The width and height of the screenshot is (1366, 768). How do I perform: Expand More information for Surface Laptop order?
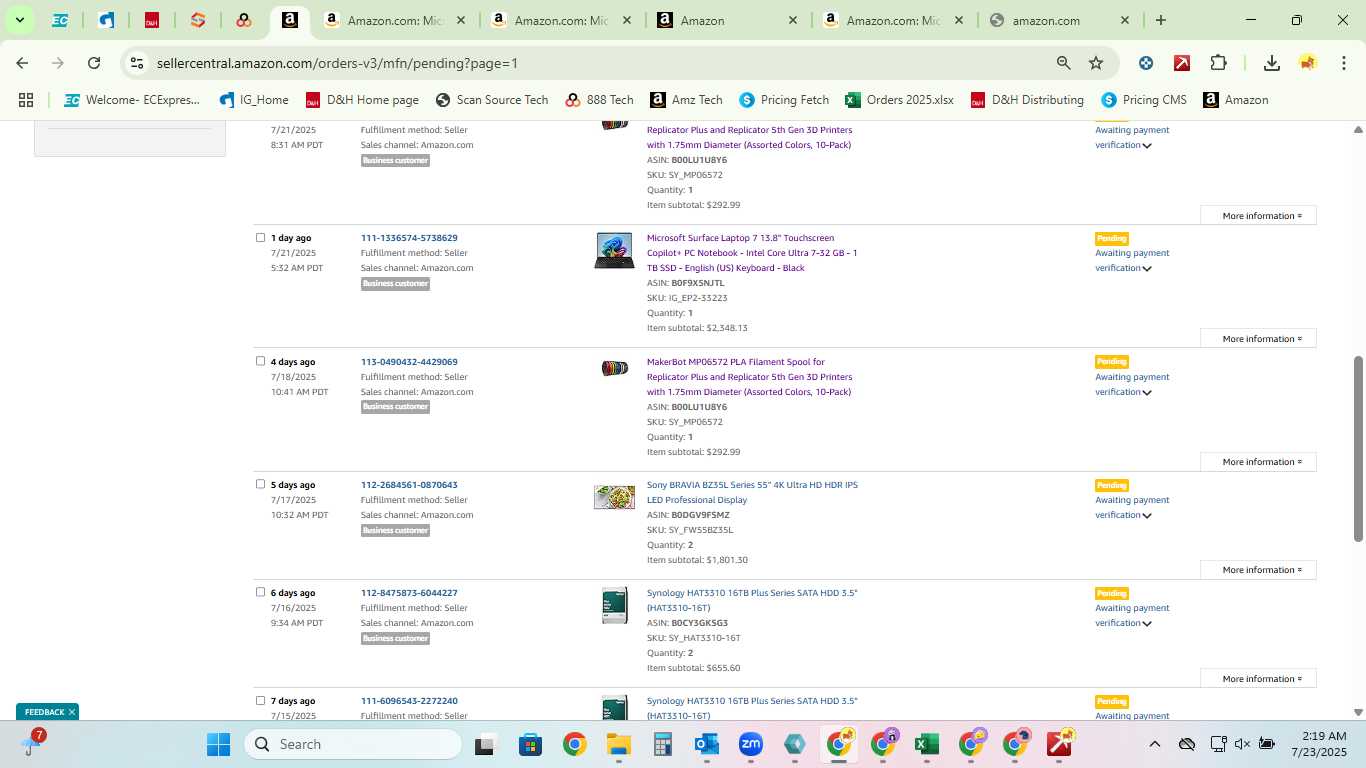[1259, 339]
